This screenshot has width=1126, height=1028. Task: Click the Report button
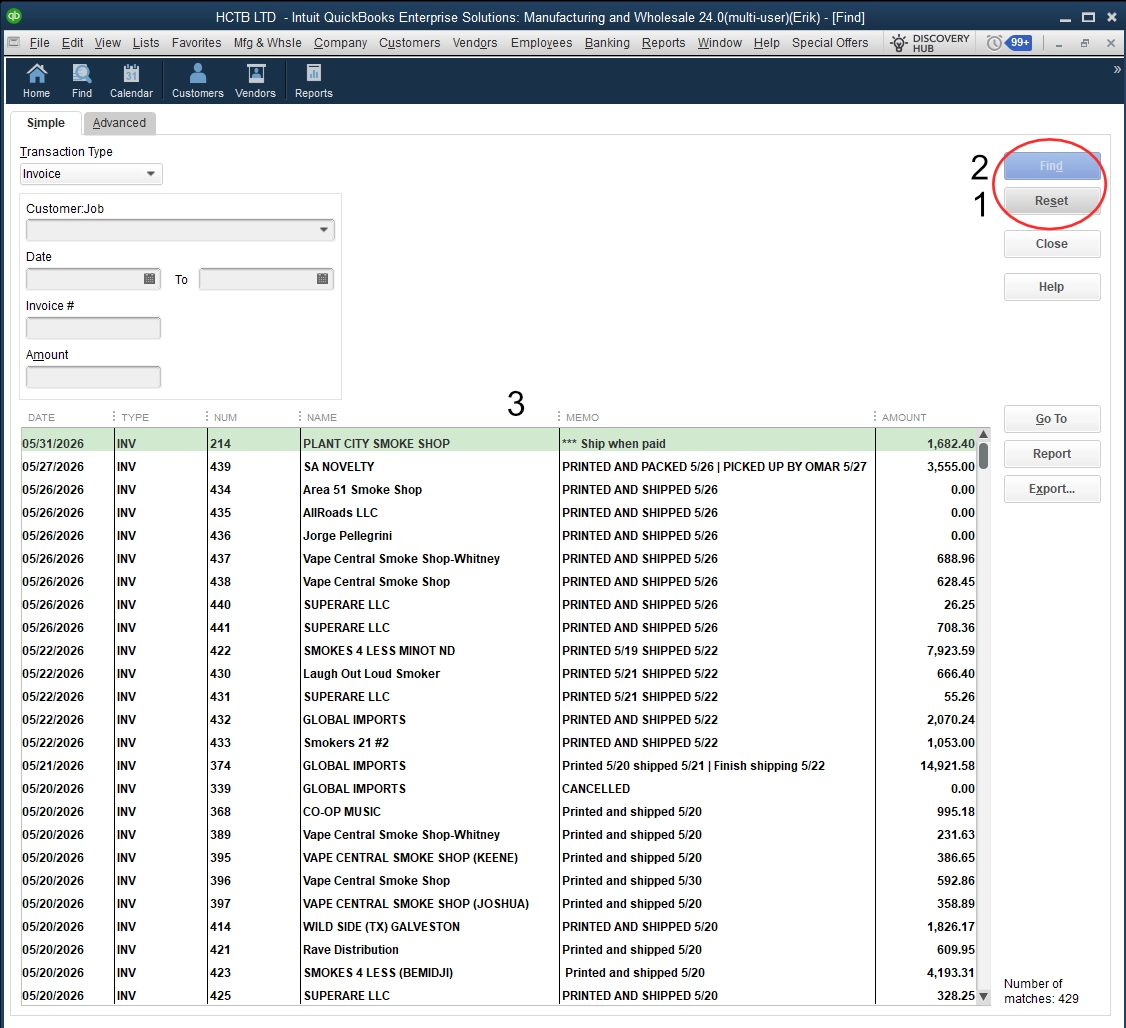point(1051,454)
